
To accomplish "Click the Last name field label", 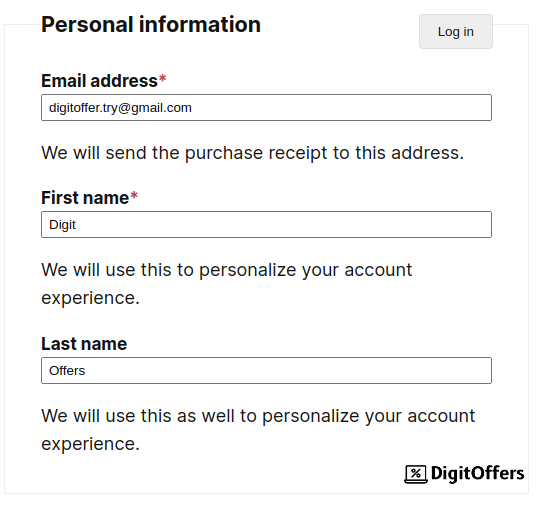I will tap(84, 344).
